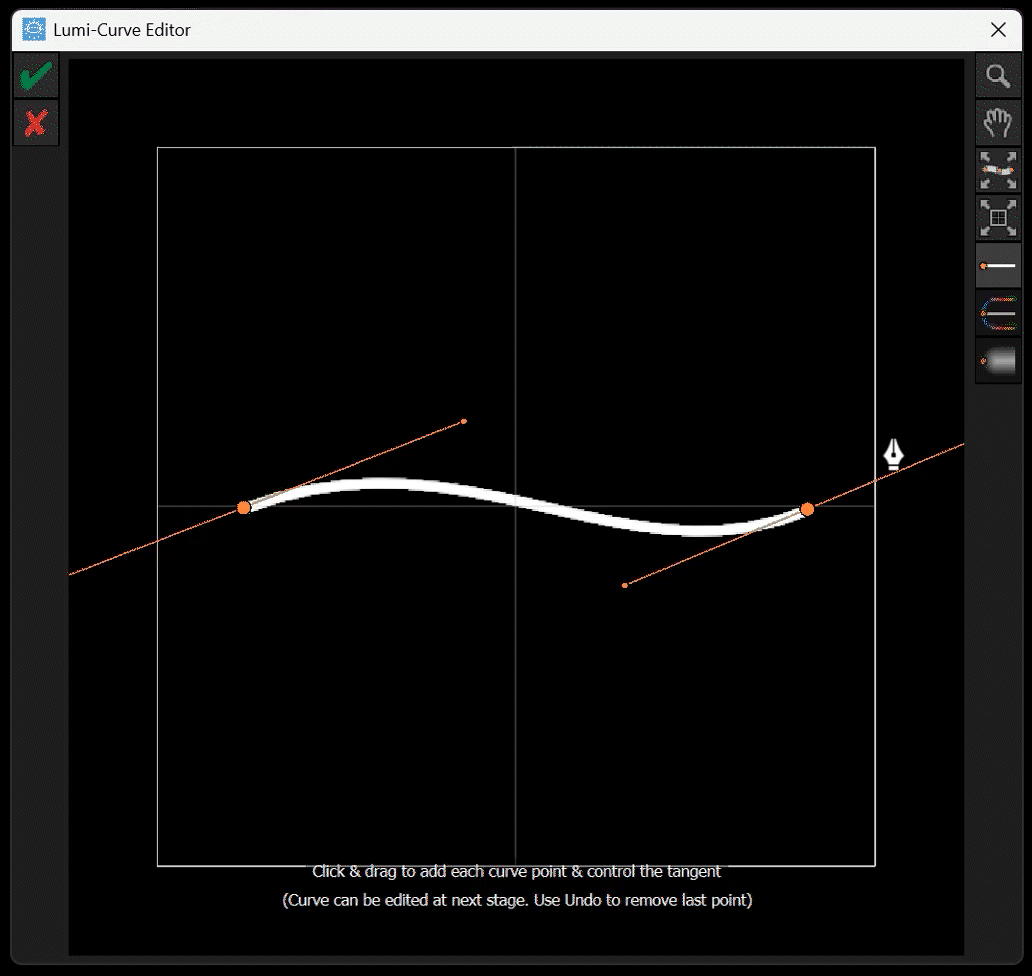Confirm the curve with the green checkmark
1032x976 pixels.
35,74
